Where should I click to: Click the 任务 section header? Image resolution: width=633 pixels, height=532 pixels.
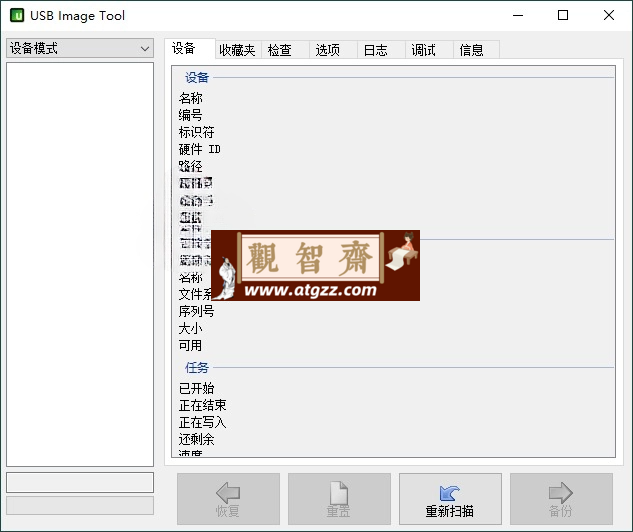click(x=197, y=367)
